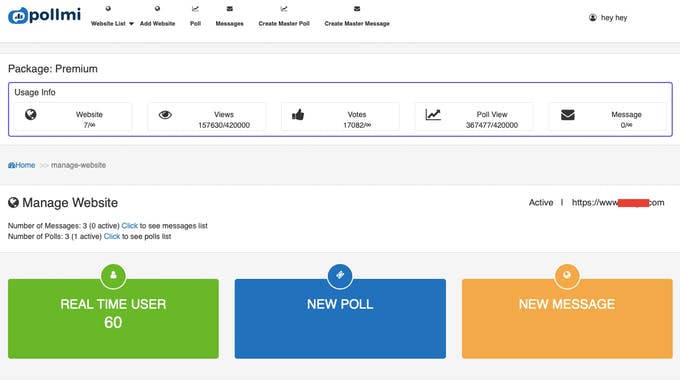The image size is (680, 380).
Task: Click the envelope icon above Messages
Action: 229,8
